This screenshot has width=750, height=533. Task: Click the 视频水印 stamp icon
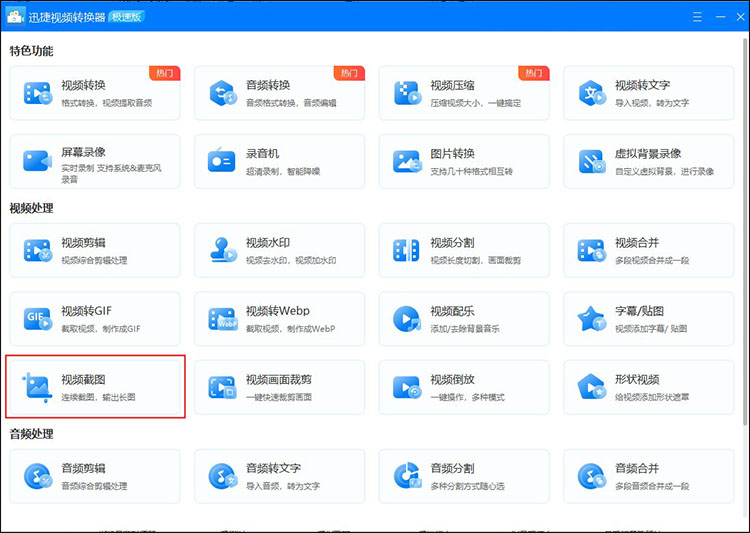(223, 250)
